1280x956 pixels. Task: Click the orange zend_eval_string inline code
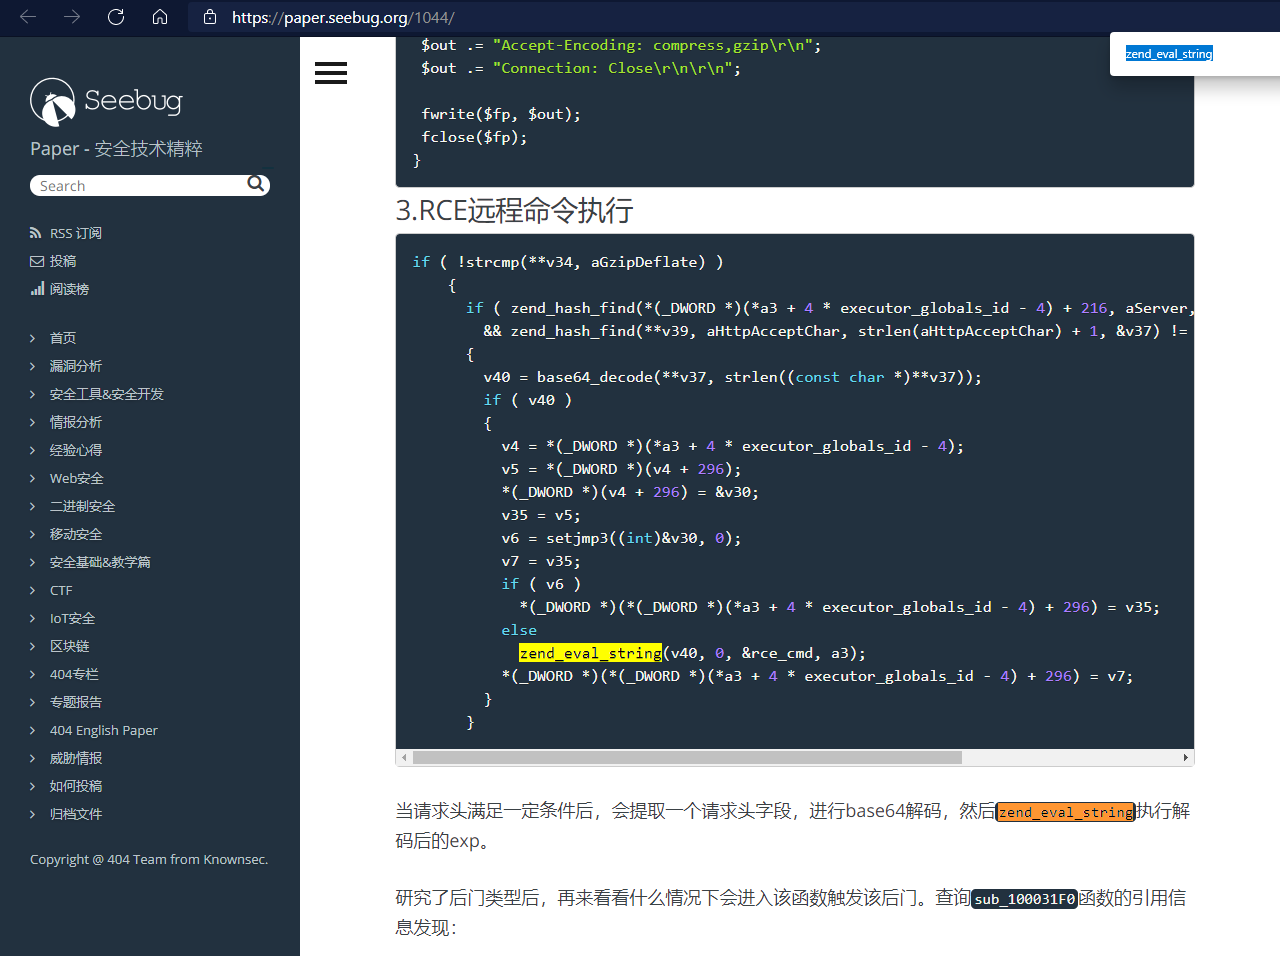pos(1066,812)
